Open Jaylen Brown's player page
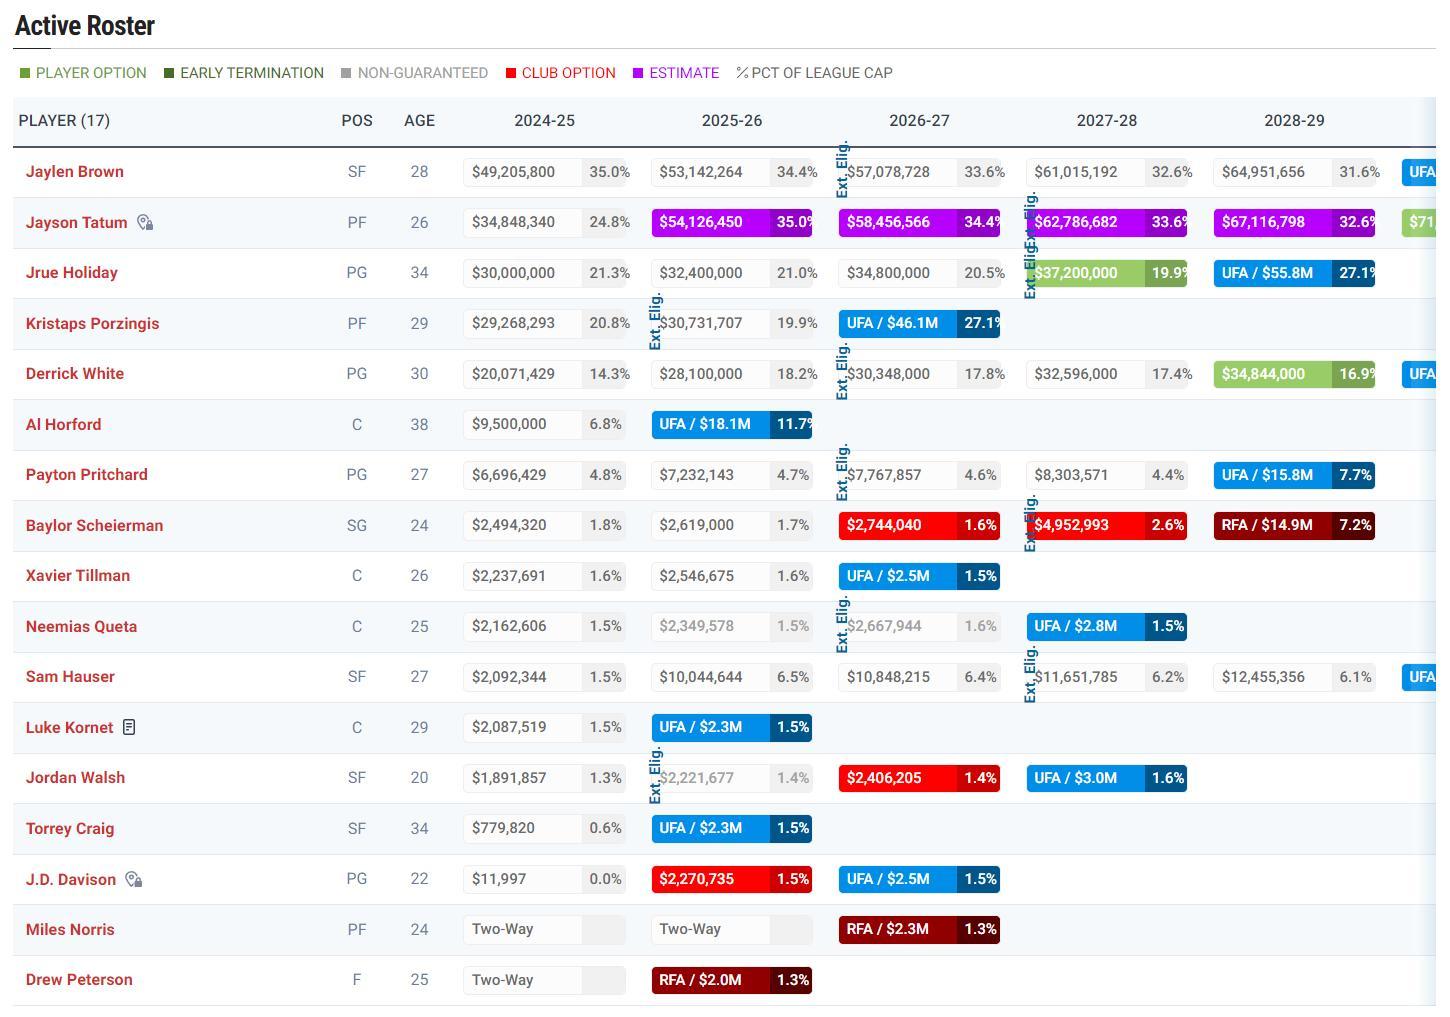The height and width of the screenshot is (1017, 1450). coord(75,172)
